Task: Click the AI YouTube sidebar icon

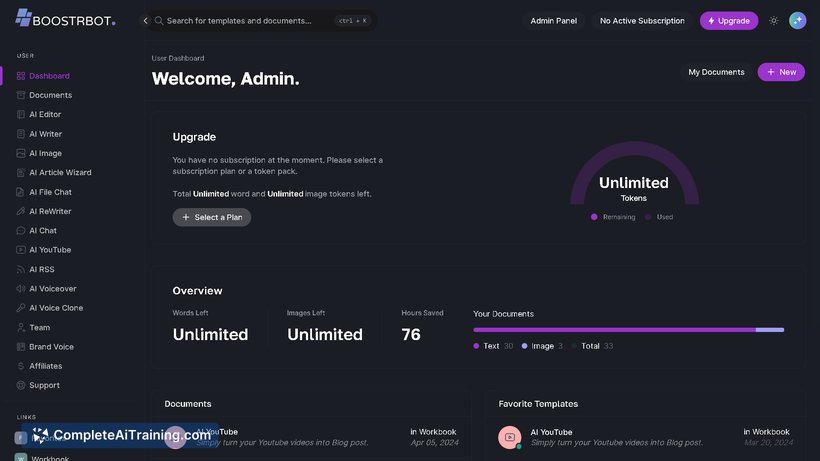Action: (21, 250)
